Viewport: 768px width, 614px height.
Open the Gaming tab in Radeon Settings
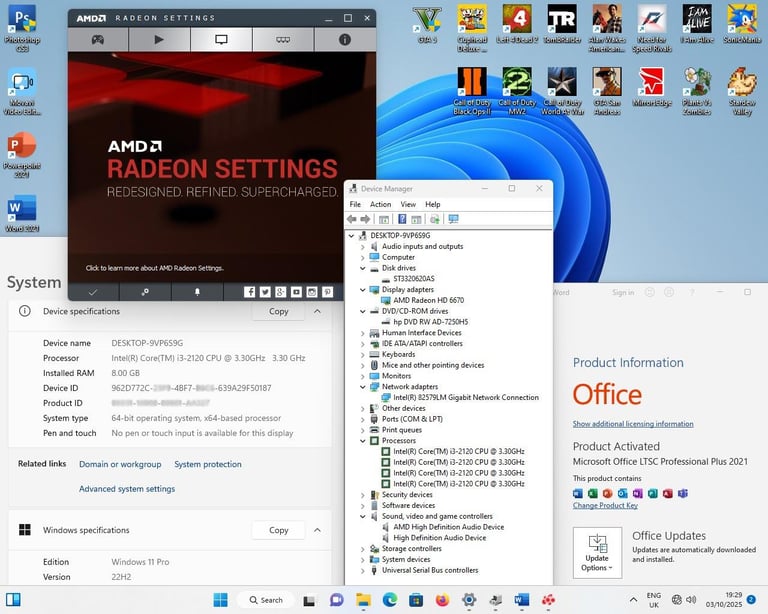[98, 40]
